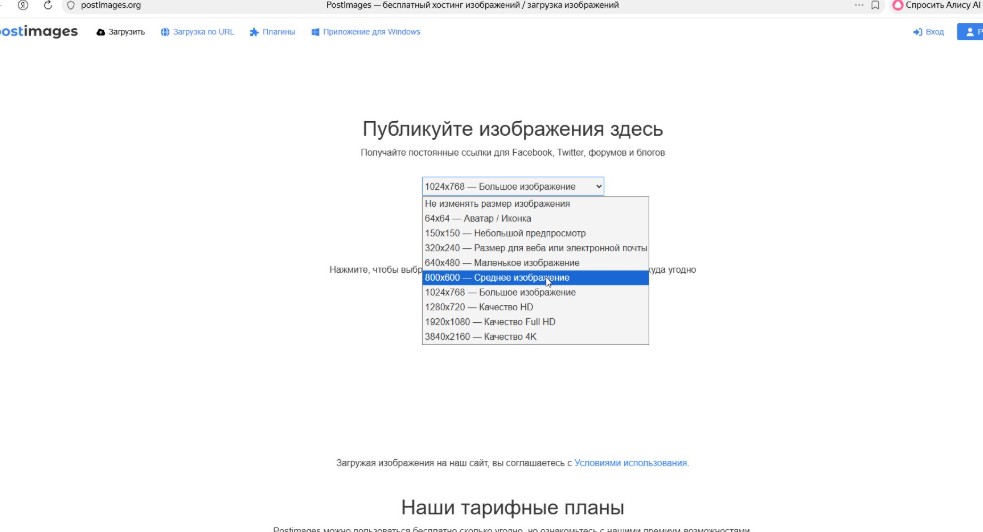Click the page title text in browser header
The width and height of the screenshot is (983, 532).
pyautogui.click(x=472, y=5)
